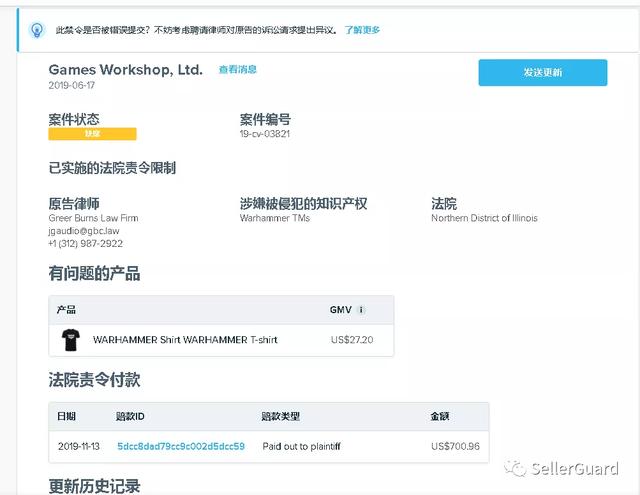
Task: Click the product name WARHAMMER Shirt WARHAMMER T-shirt
Action: [x=185, y=340]
